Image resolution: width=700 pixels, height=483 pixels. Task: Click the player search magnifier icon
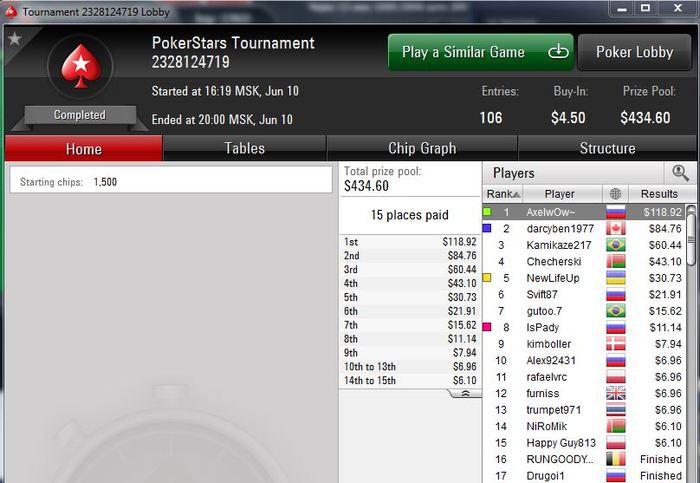coord(680,173)
